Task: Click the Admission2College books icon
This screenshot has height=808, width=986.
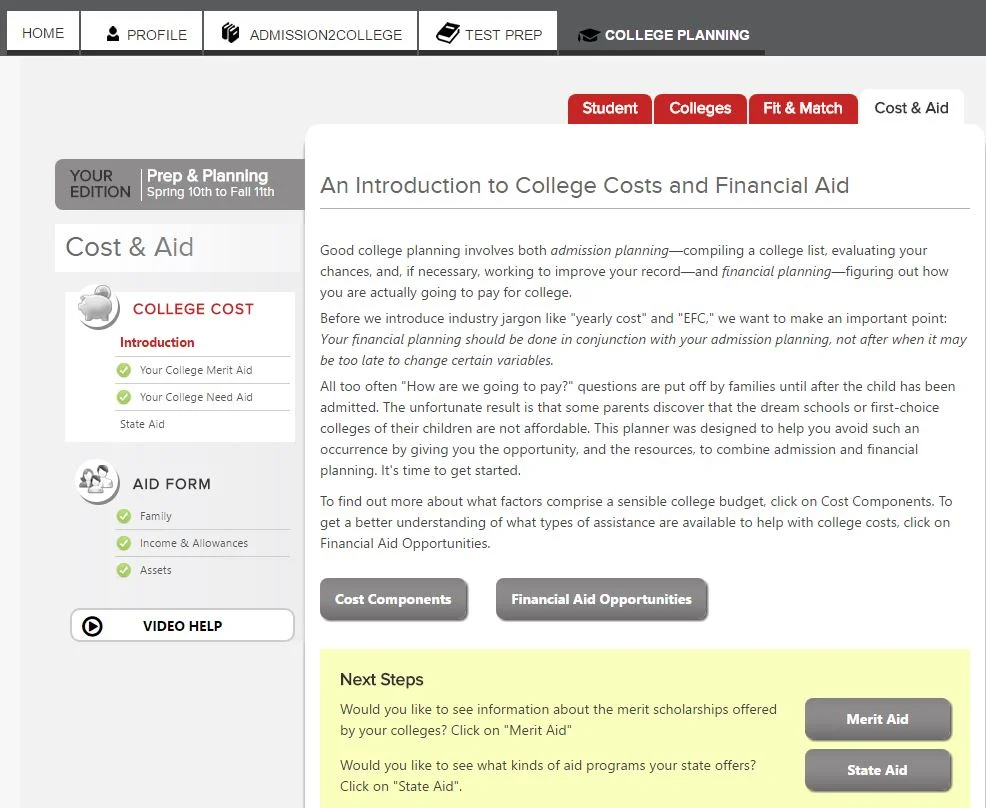Action: (231, 33)
